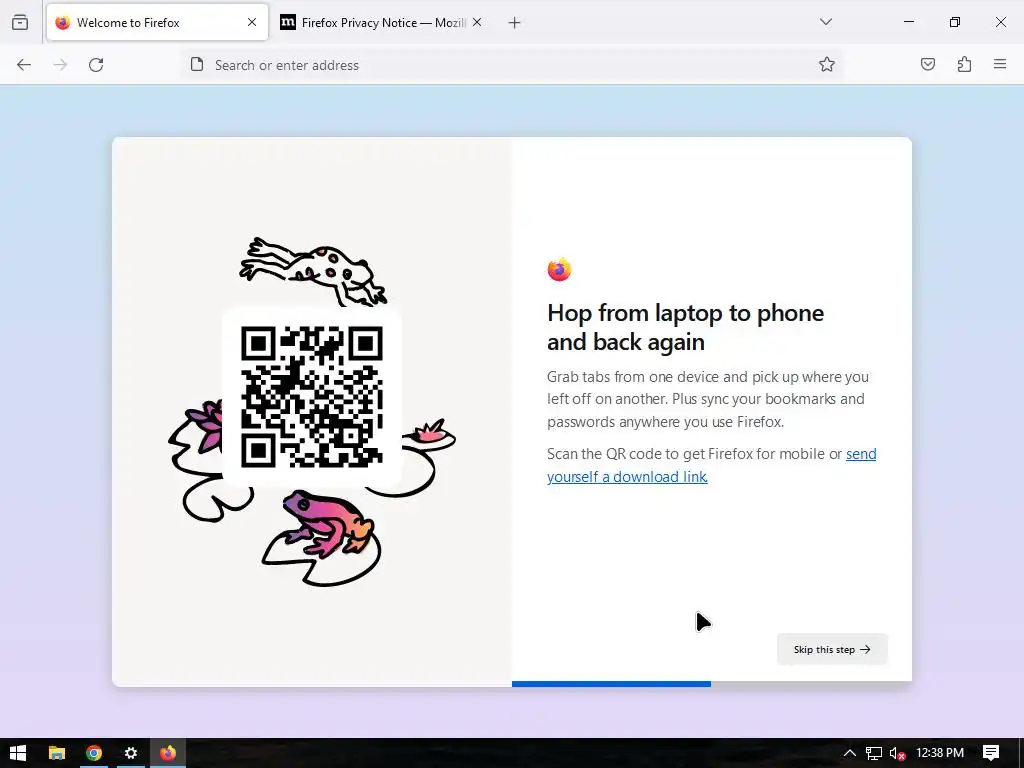Close the Firefox window
The image size is (1024, 768).
click(1000, 22)
